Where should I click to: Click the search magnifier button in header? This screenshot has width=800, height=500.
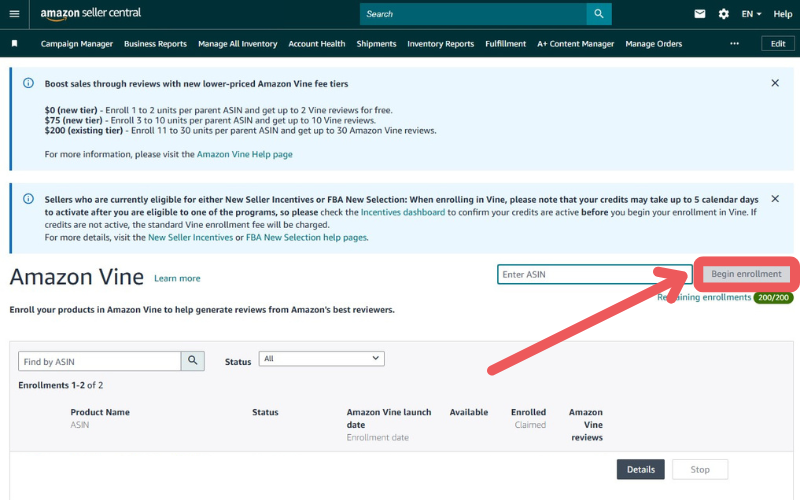(599, 14)
